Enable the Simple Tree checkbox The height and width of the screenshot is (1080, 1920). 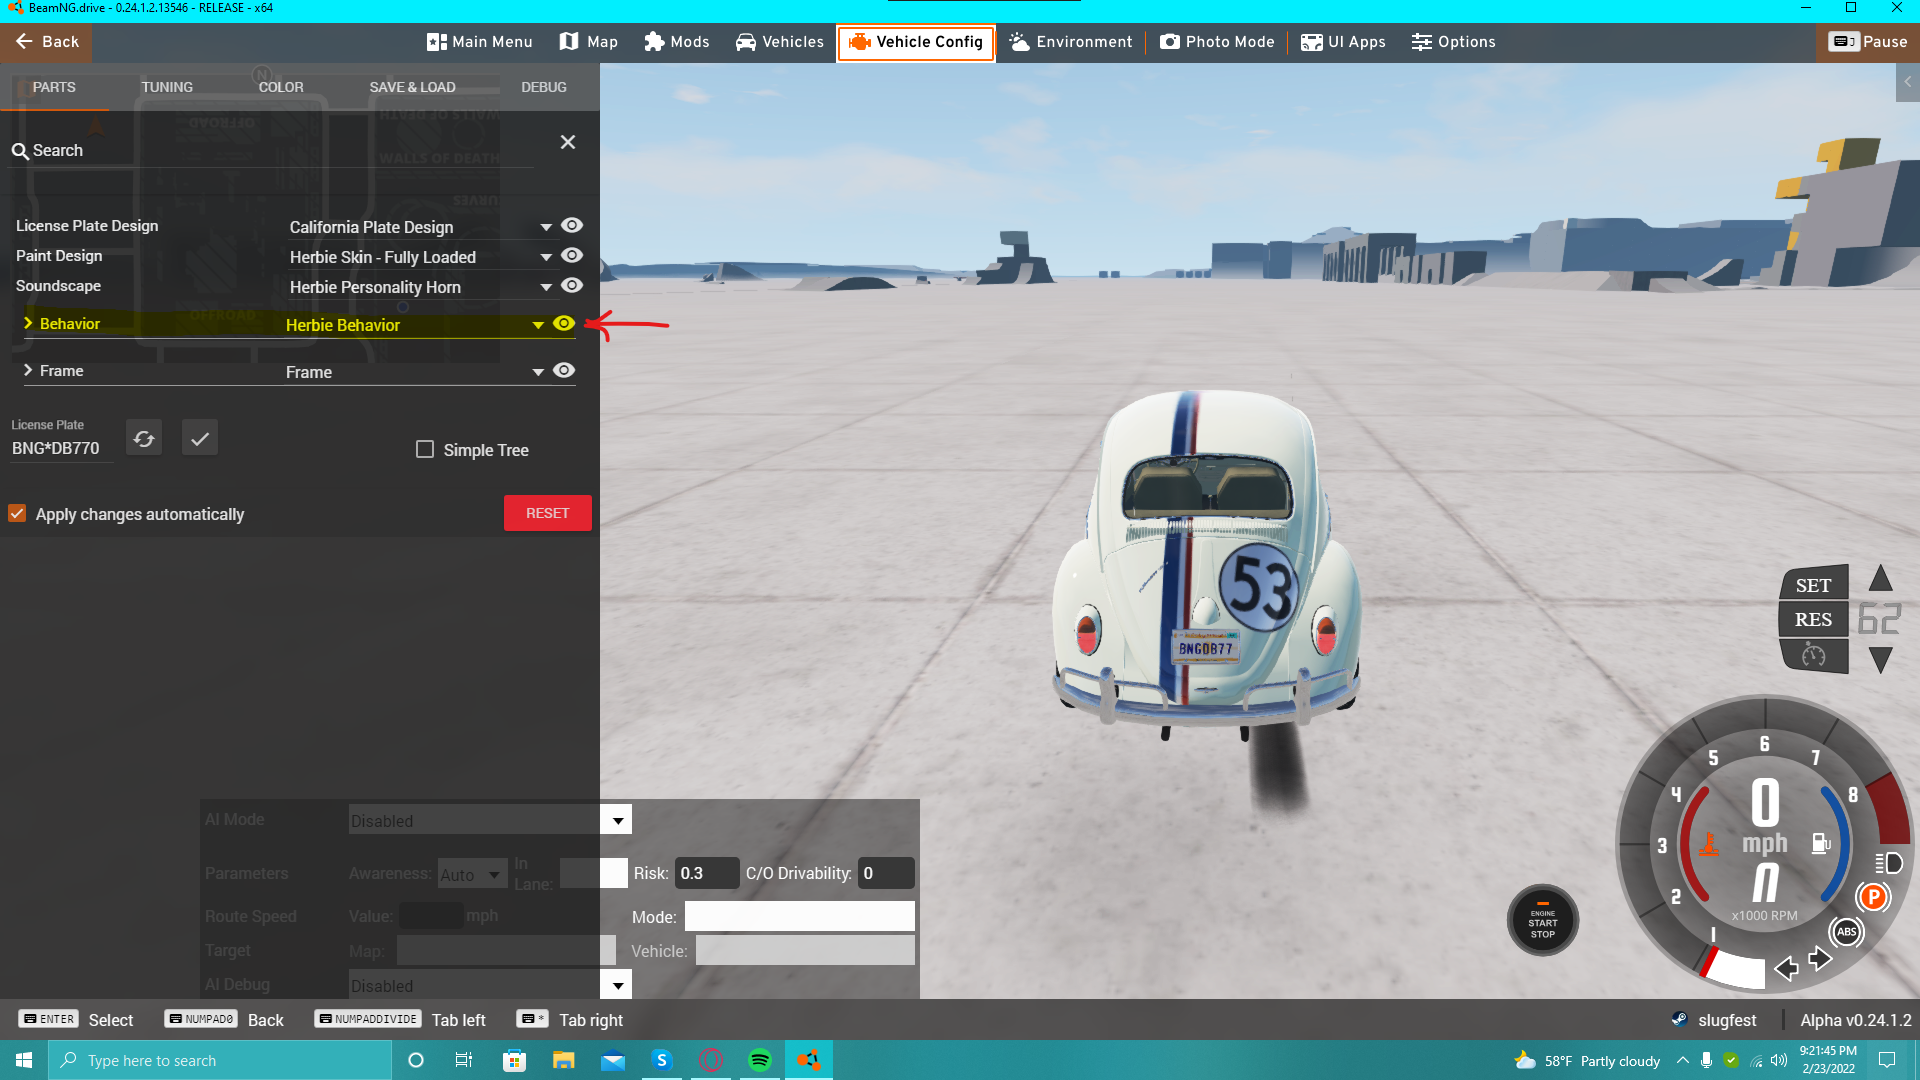click(425, 450)
